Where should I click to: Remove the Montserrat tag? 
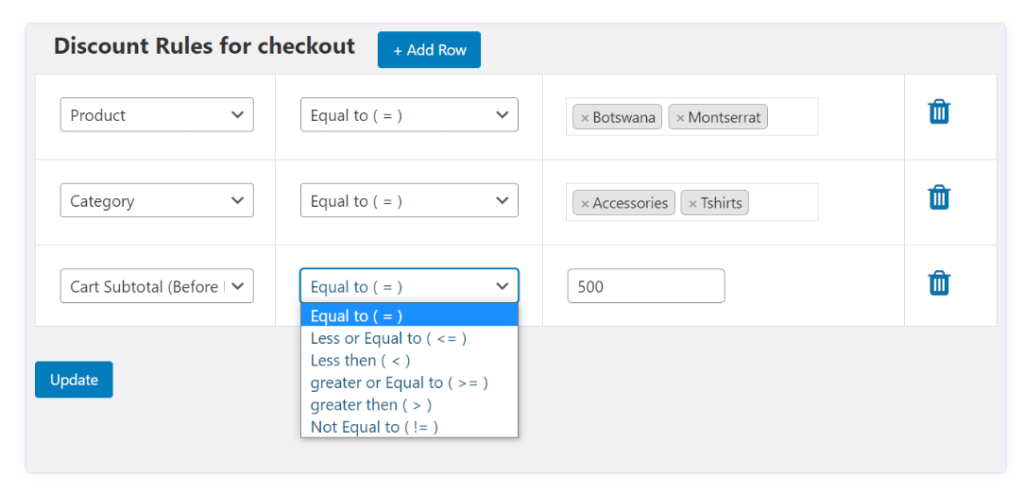click(x=680, y=118)
